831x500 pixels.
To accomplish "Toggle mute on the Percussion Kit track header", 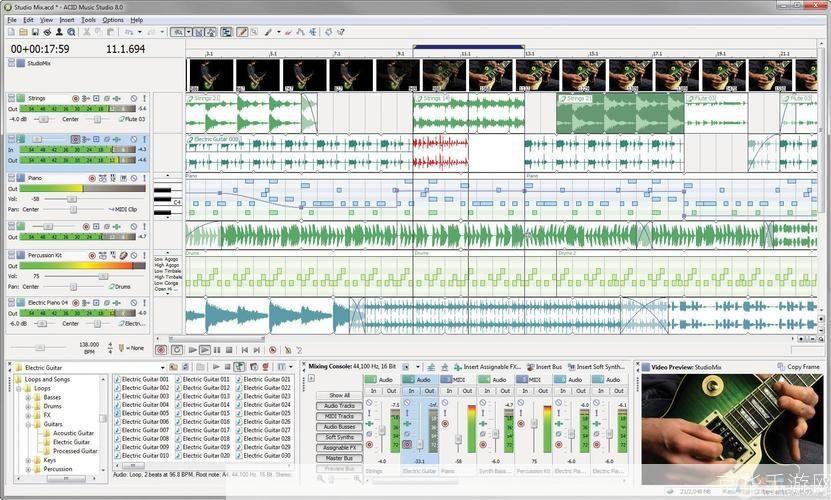I will pos(134,256).
